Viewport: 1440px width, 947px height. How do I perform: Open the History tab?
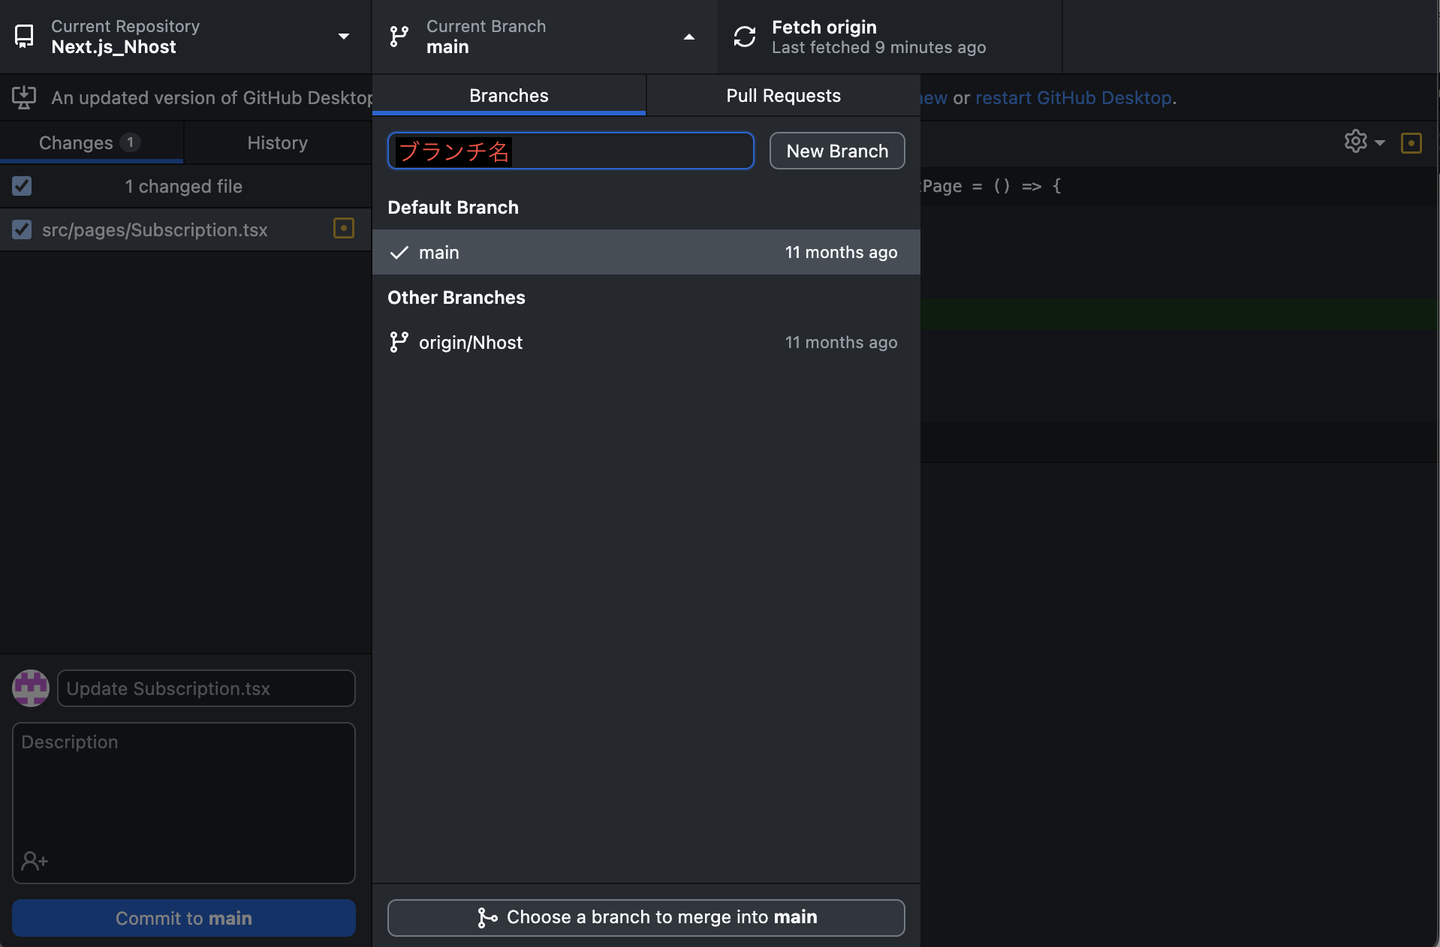coord(277,143)
